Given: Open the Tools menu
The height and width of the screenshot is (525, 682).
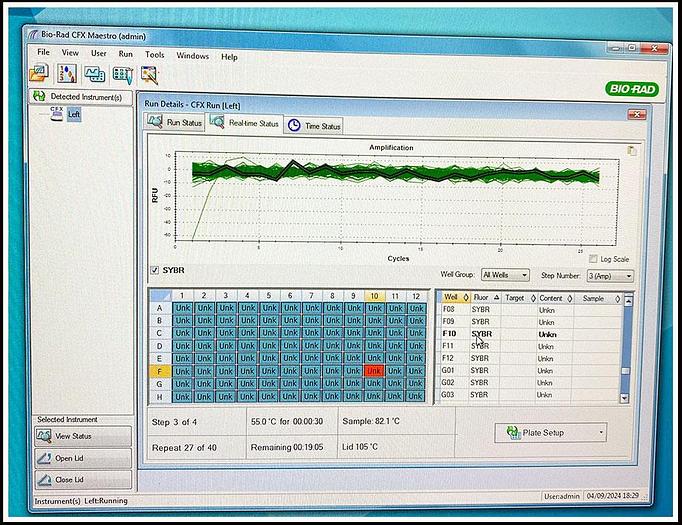Looking at the screenshot, I should point(155,54).
